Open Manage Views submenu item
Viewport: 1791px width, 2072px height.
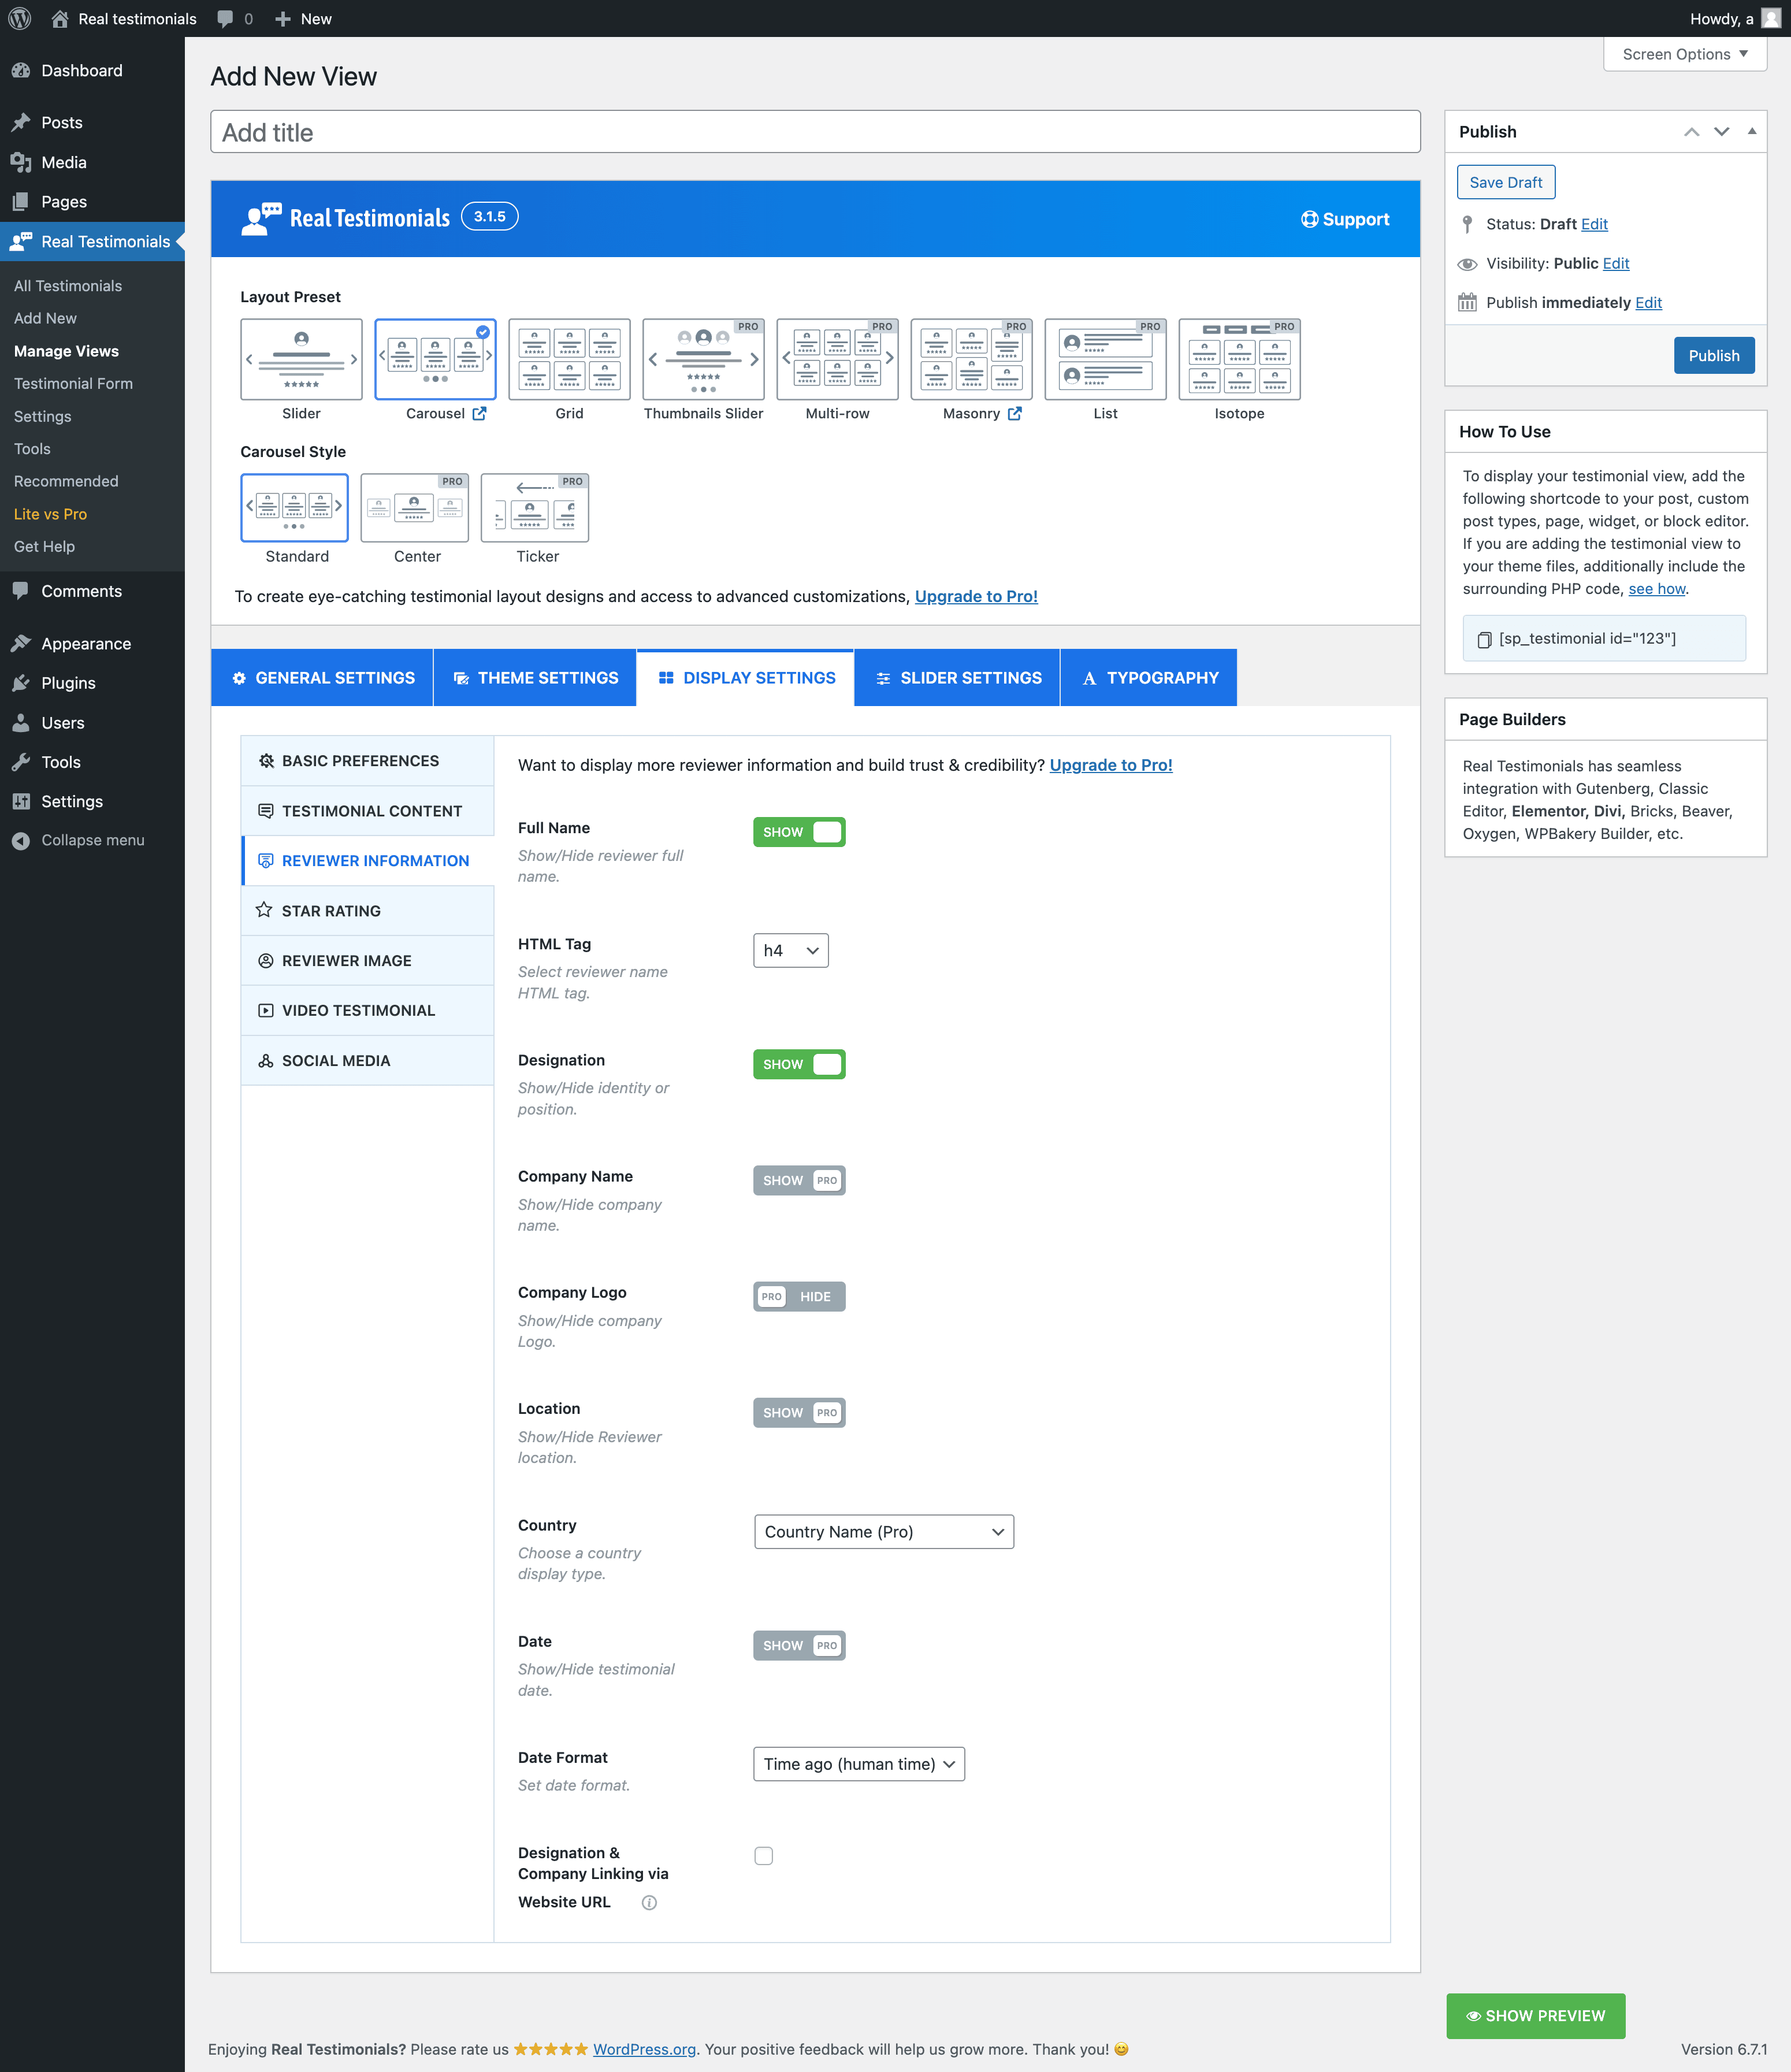click(x=66, y=351)
